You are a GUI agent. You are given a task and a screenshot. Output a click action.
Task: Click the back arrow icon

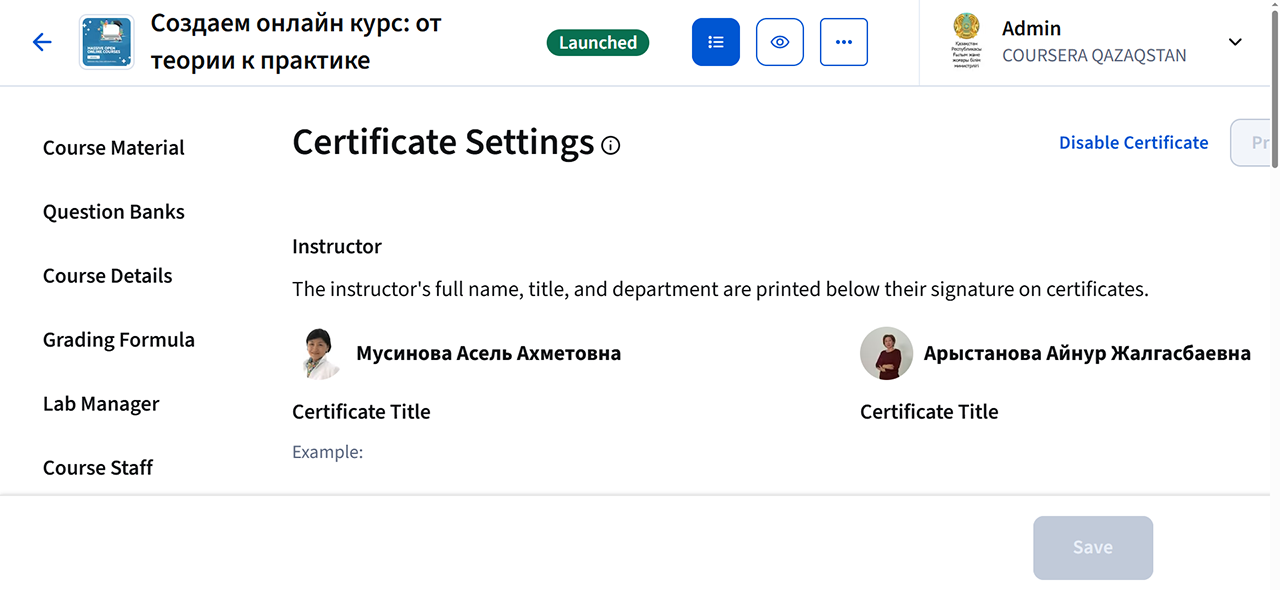(42, 42)
